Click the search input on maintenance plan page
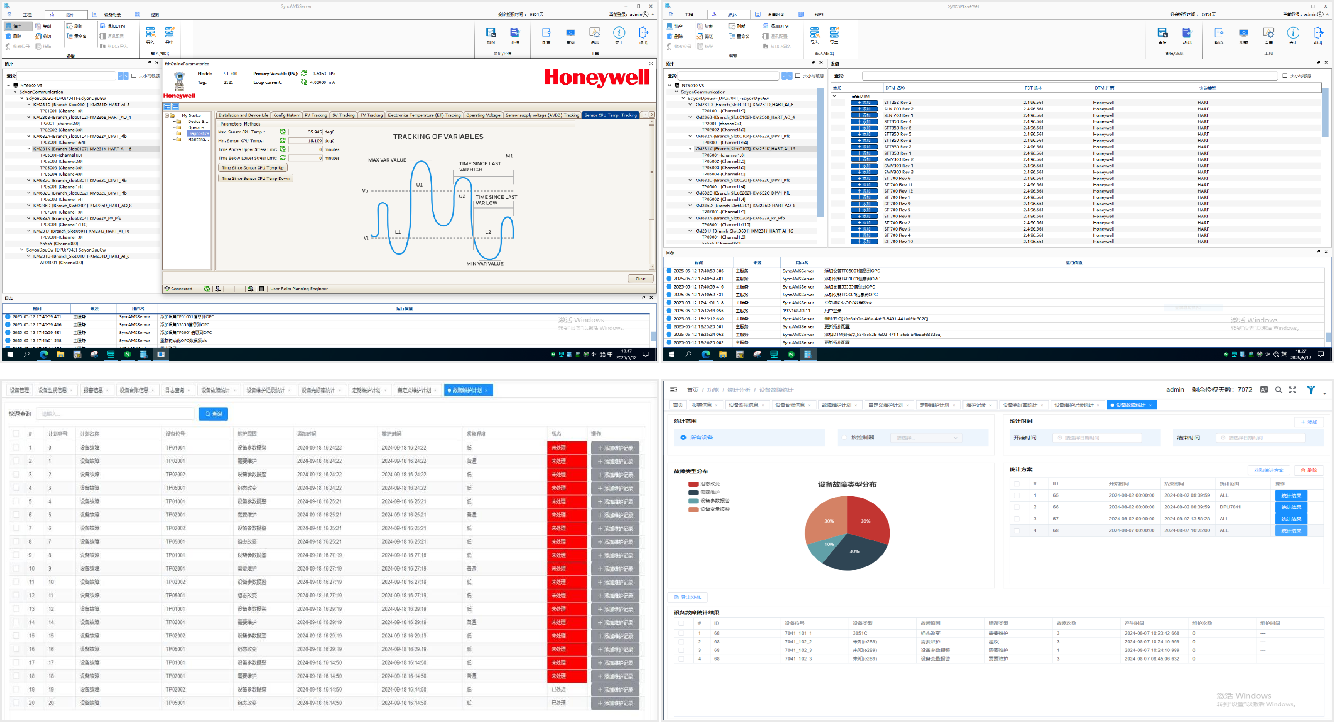The width and height of the screenshot is (1334, 723). (x=116, y=413)
